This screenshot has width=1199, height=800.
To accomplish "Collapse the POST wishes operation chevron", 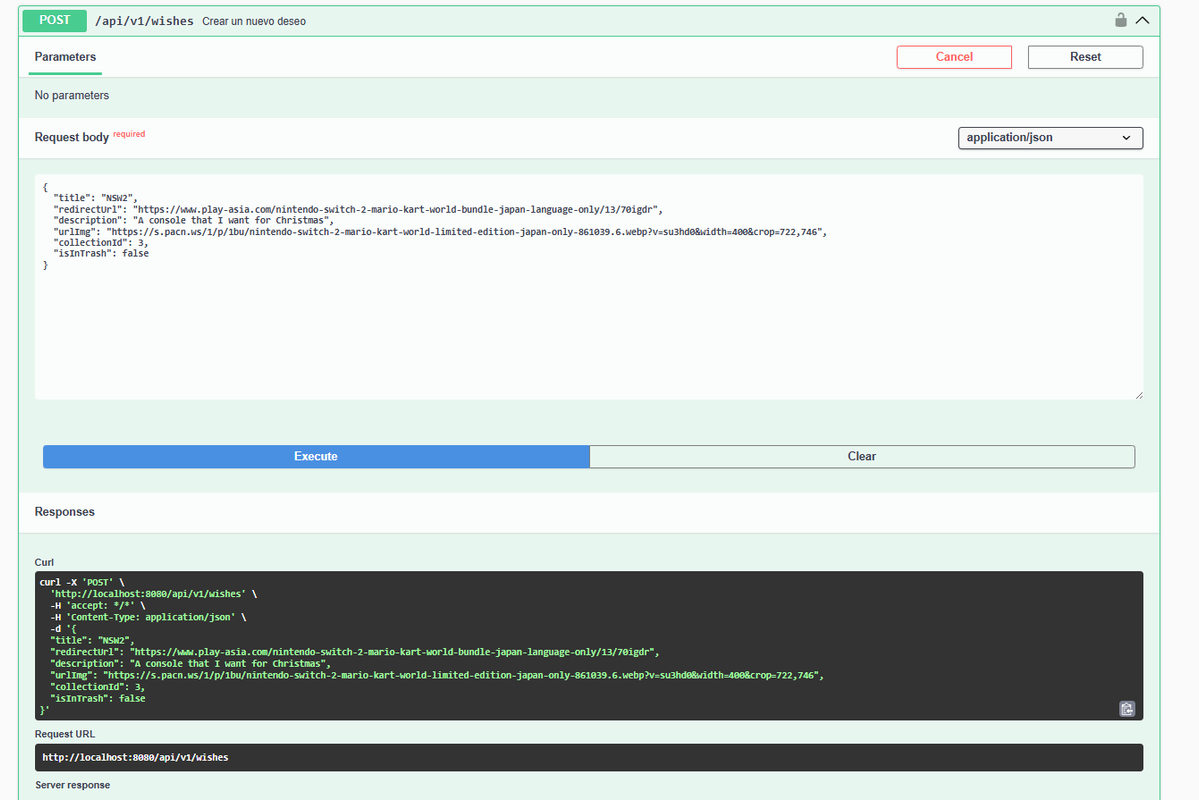I will pos(1142,21).
